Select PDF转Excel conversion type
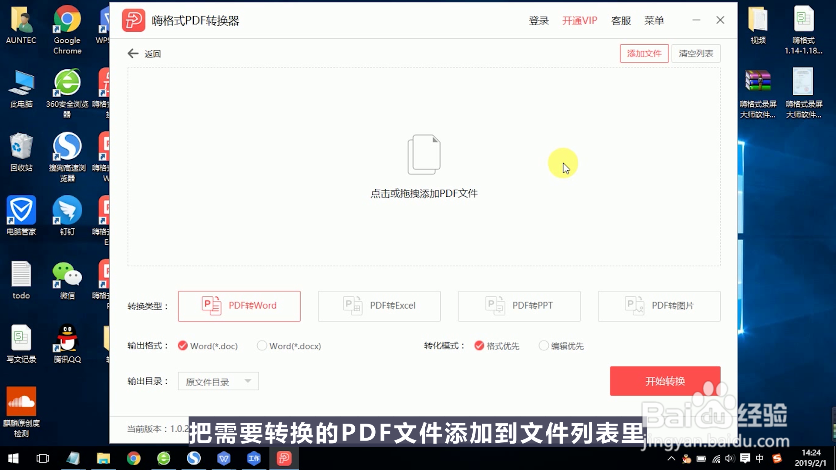Viewport: 836px width, 470px height. [379, 306]
